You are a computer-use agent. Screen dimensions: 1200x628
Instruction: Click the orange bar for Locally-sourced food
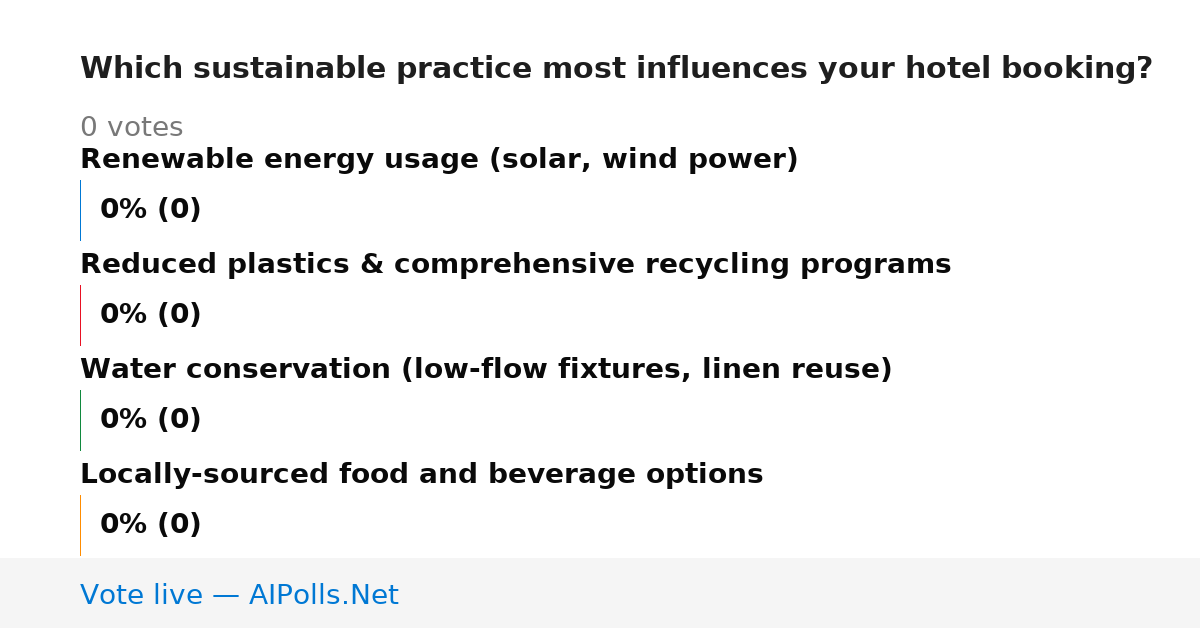tap(80, 525)
